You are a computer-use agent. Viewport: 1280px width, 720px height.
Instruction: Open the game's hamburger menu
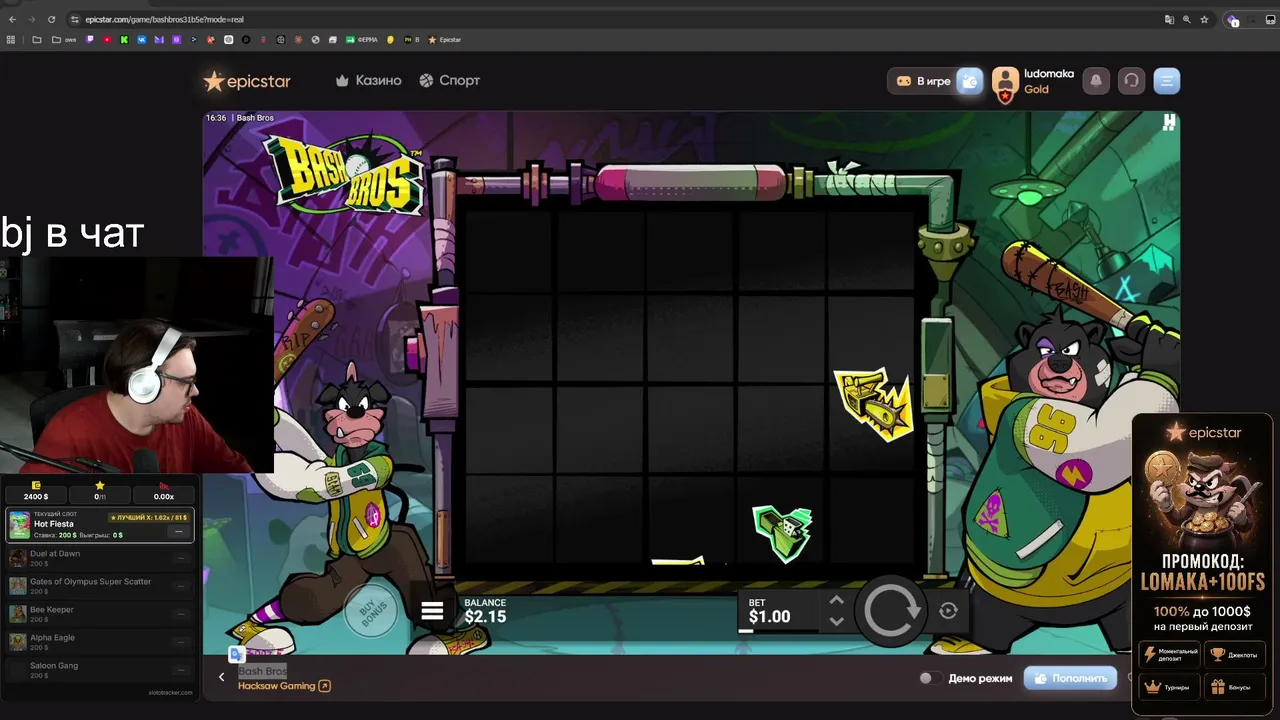pos(432,611)
